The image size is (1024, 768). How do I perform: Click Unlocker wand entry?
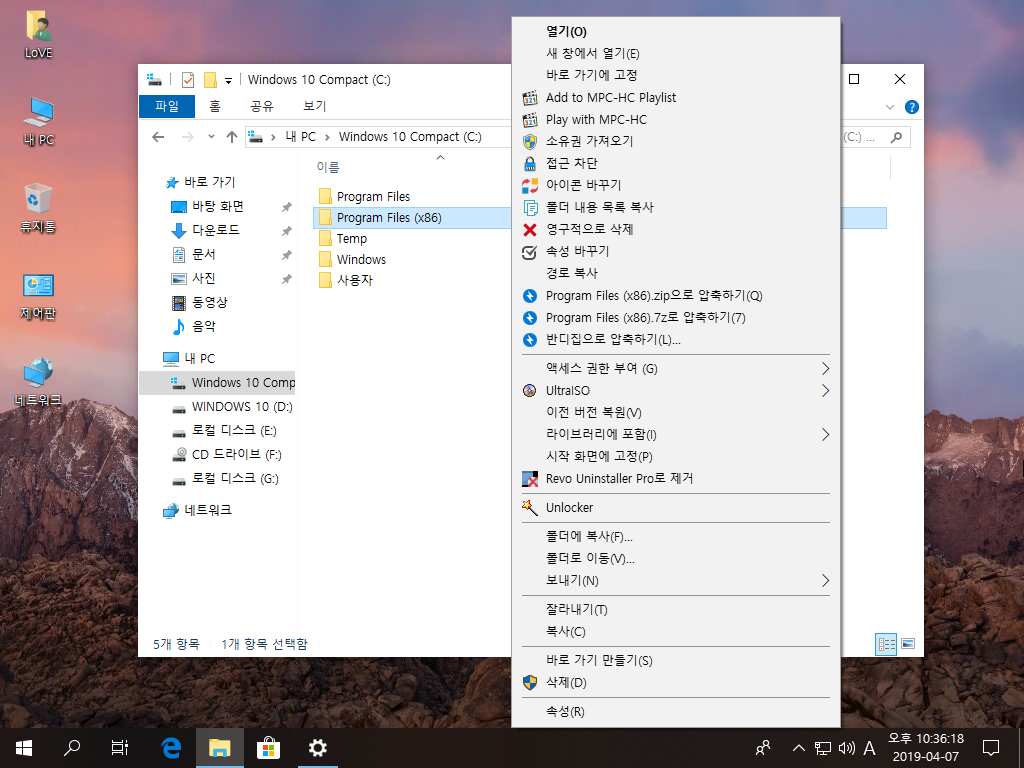[676, 507]
